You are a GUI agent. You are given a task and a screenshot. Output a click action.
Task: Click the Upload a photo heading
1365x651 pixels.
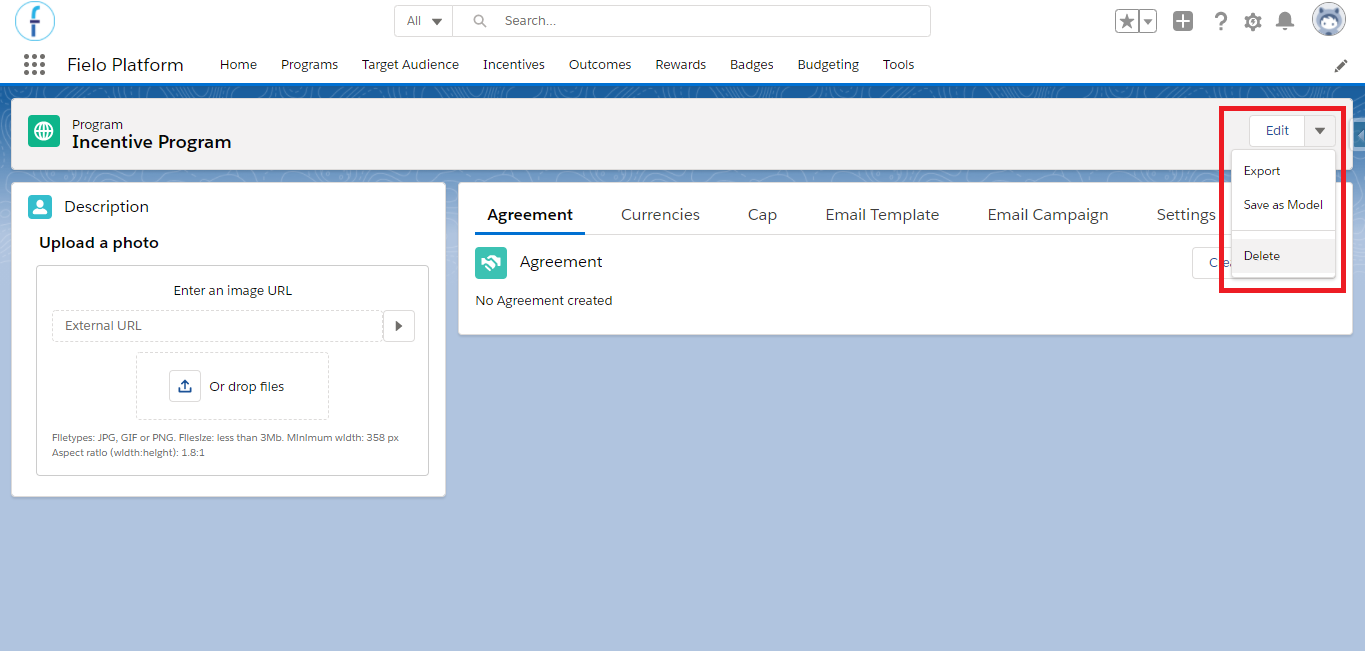pos(99,243)
